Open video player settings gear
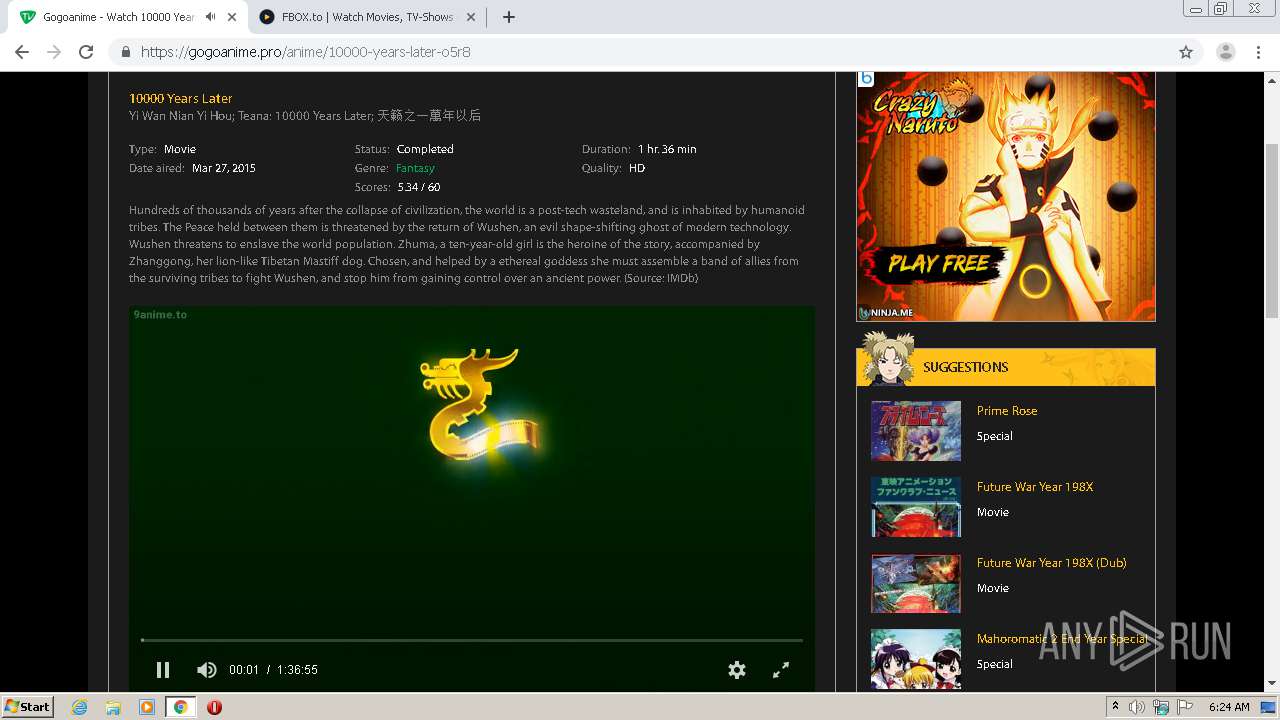The height and width of the screenshot is (720, 1280). 737,670
